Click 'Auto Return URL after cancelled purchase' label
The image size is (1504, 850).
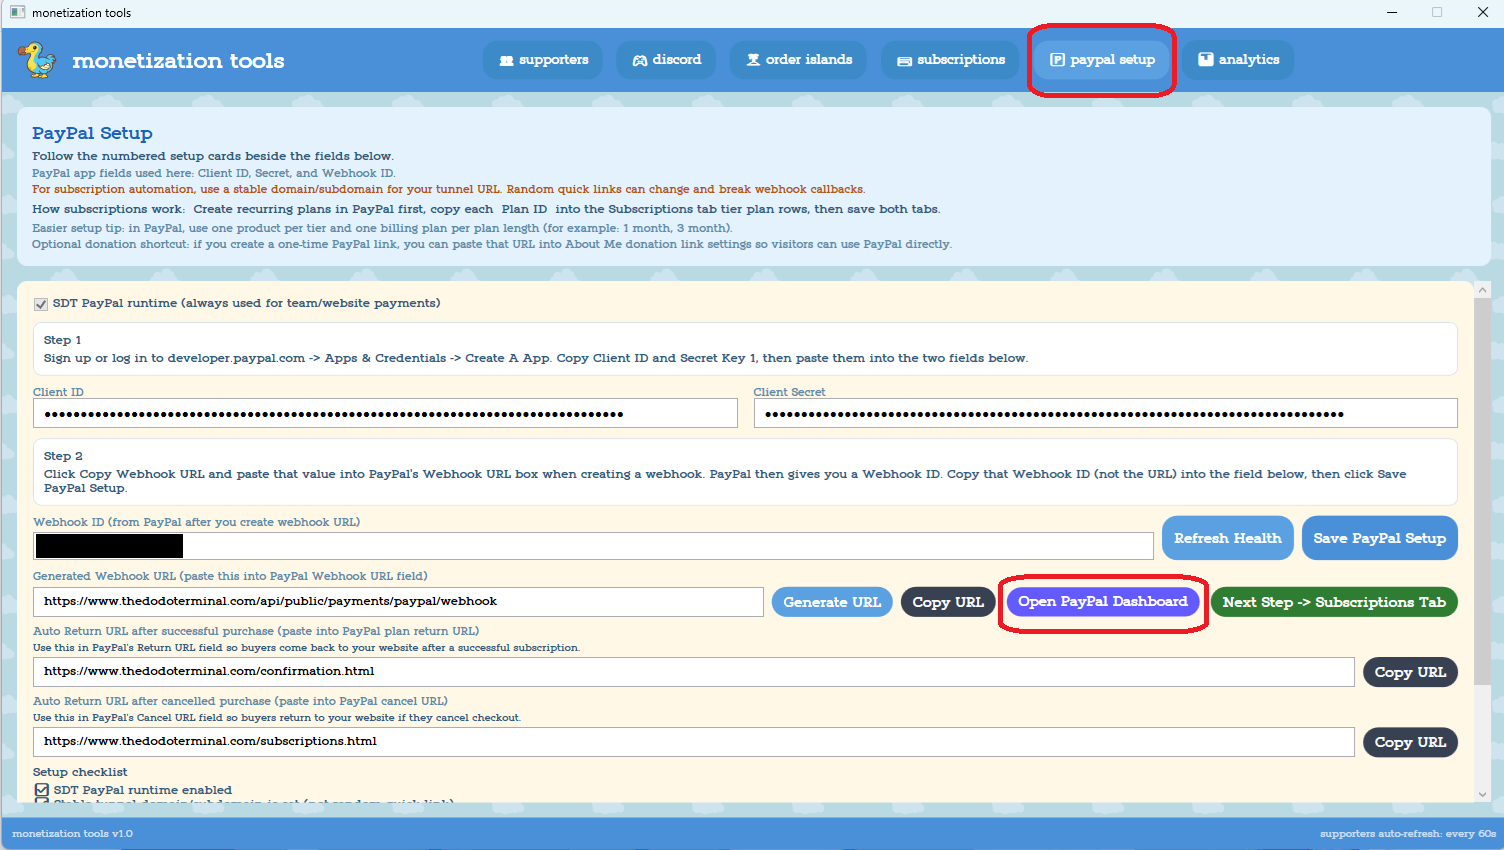[240, 701]
